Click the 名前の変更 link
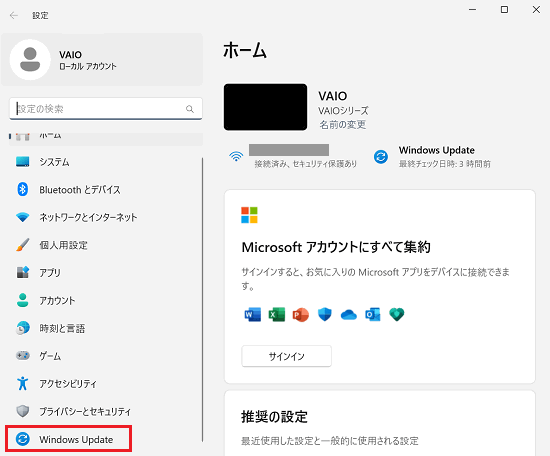Viewport: 550px width, 456px height. point(343,125)
